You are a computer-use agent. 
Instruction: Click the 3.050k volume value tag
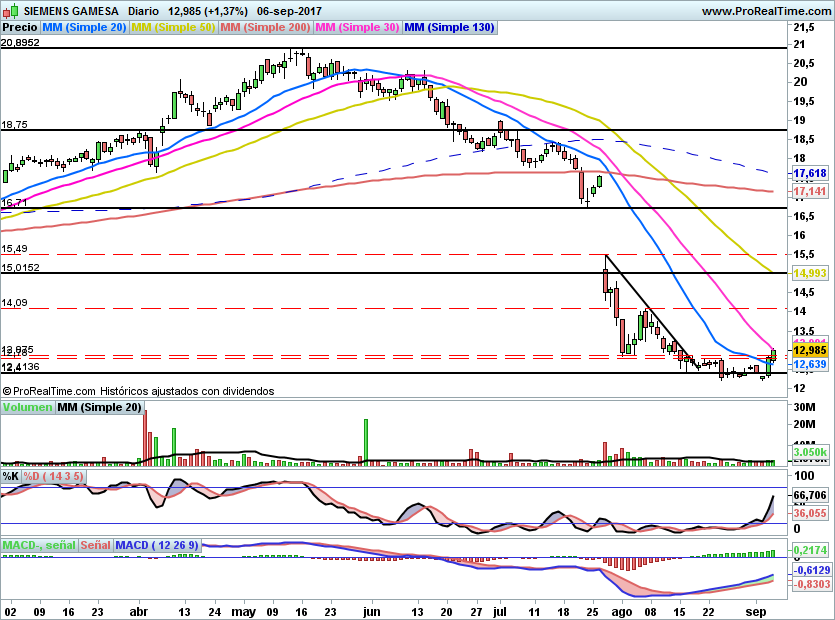[x=810, y=452]
